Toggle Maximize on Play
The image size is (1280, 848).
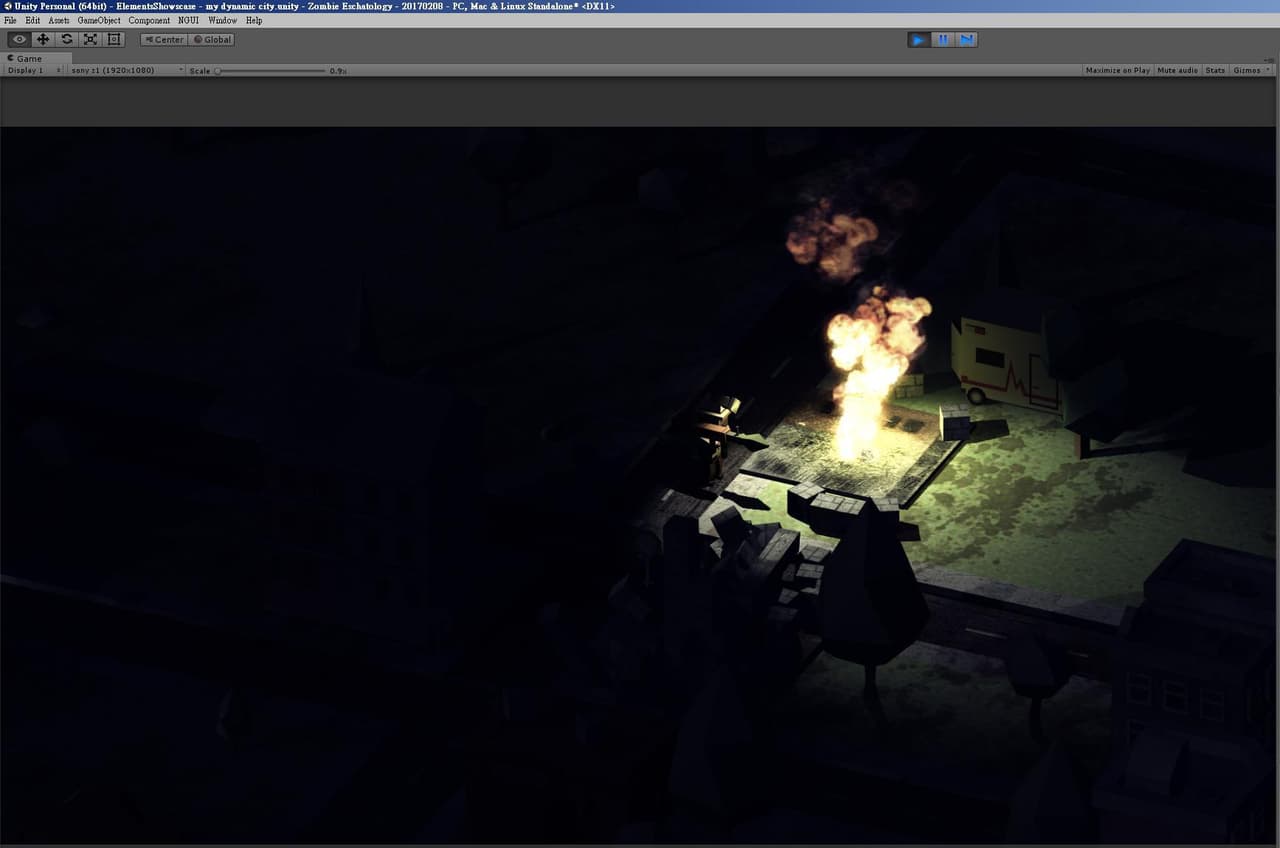1117,70
